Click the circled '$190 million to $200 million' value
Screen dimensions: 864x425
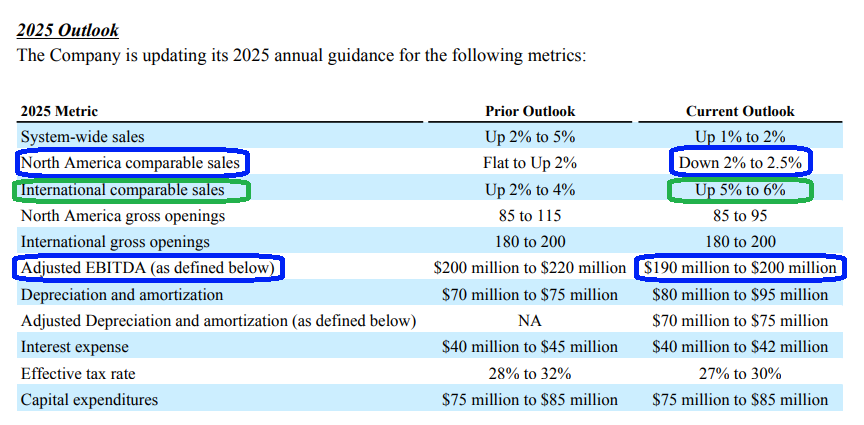(740, 268)
